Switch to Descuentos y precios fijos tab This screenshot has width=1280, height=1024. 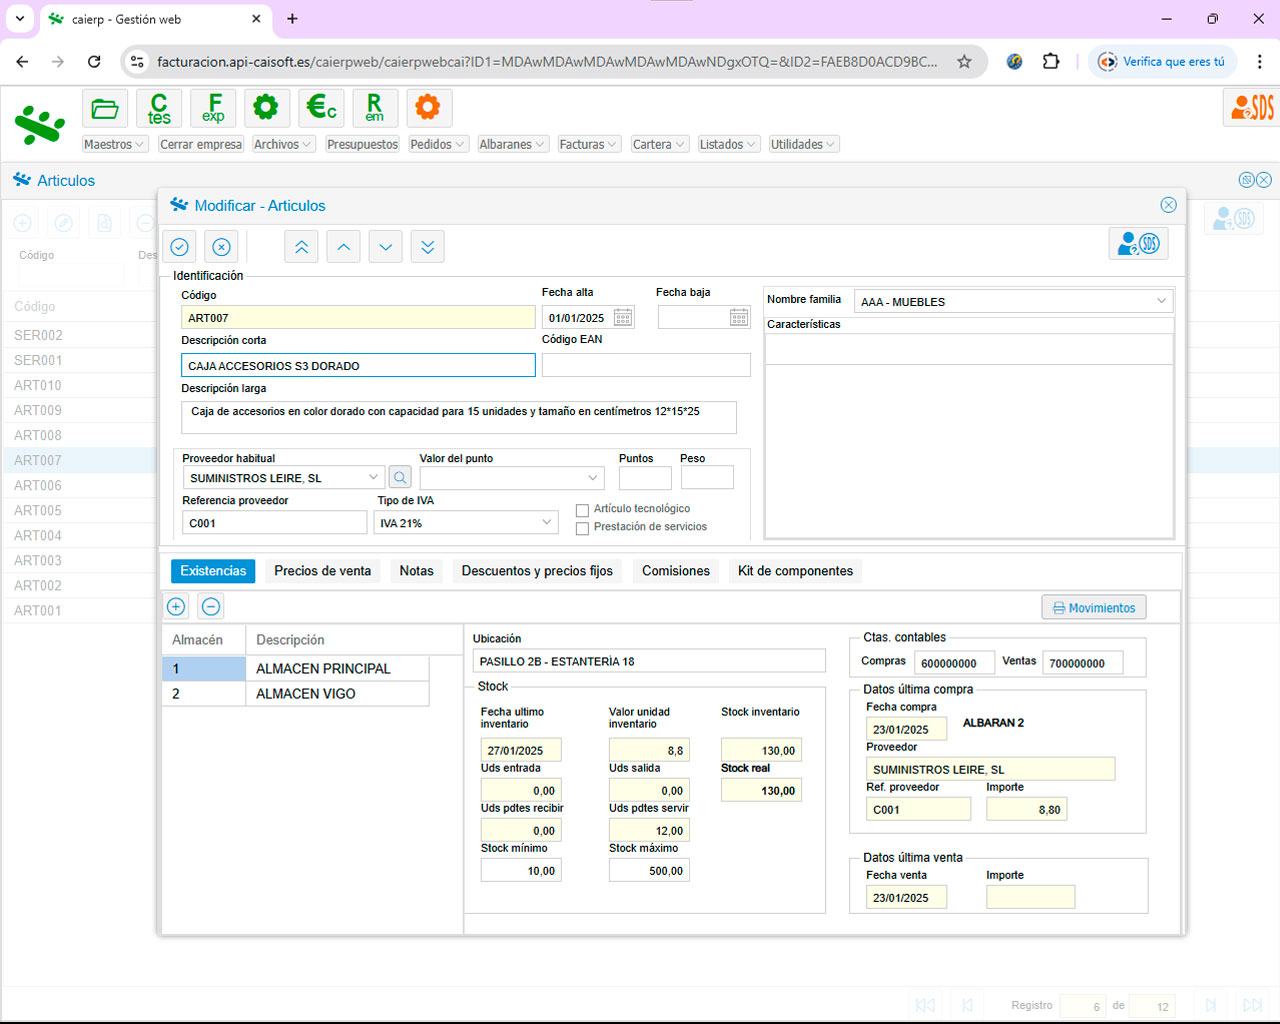coord(537,571)
